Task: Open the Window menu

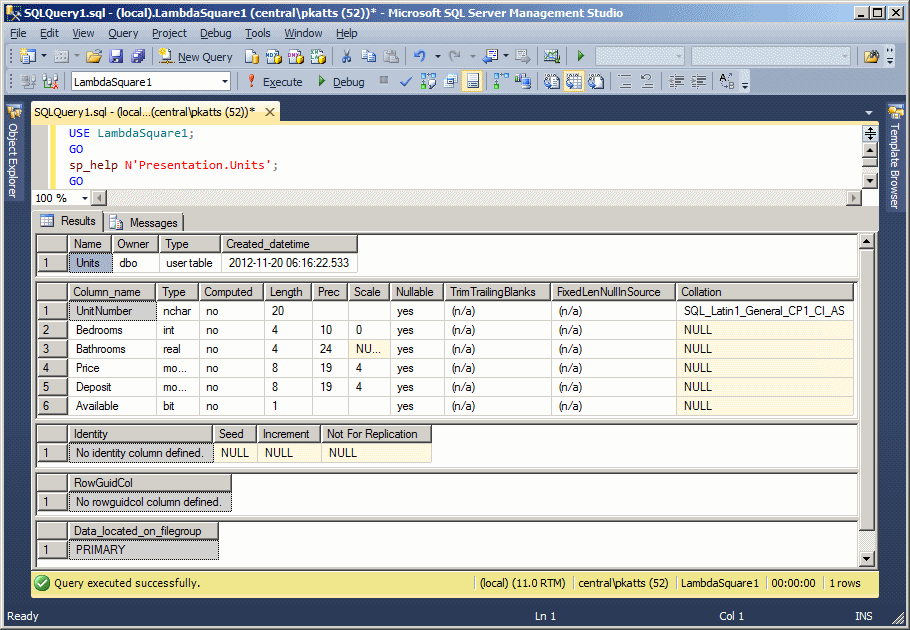Action: 303,33
